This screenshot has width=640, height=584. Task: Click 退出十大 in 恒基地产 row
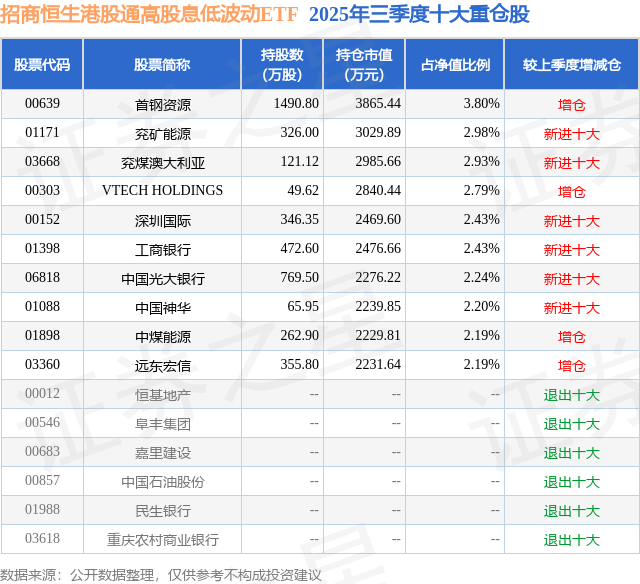[571, 395]
